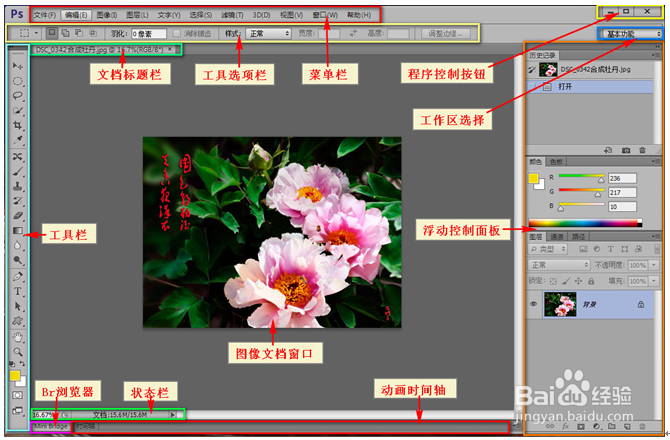This screenshot has height=440, width=670.
Task: Select the Dodge tool
Action: point(18,260)
